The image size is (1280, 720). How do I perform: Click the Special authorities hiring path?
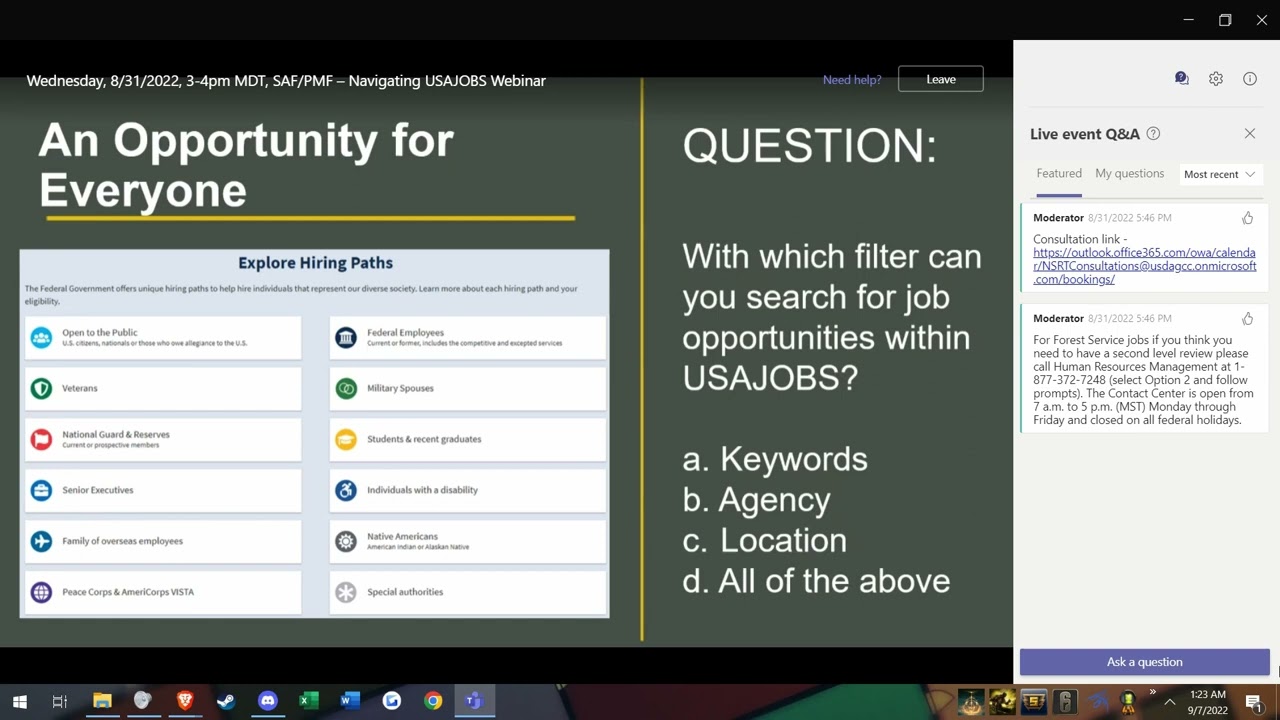pos(468,592)
